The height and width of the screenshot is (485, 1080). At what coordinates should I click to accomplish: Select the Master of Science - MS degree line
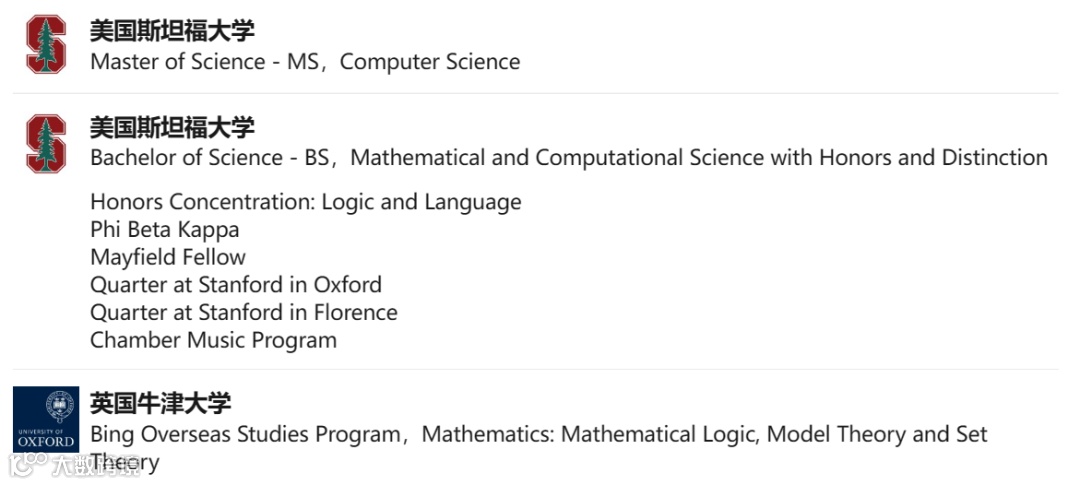[305, 61]
